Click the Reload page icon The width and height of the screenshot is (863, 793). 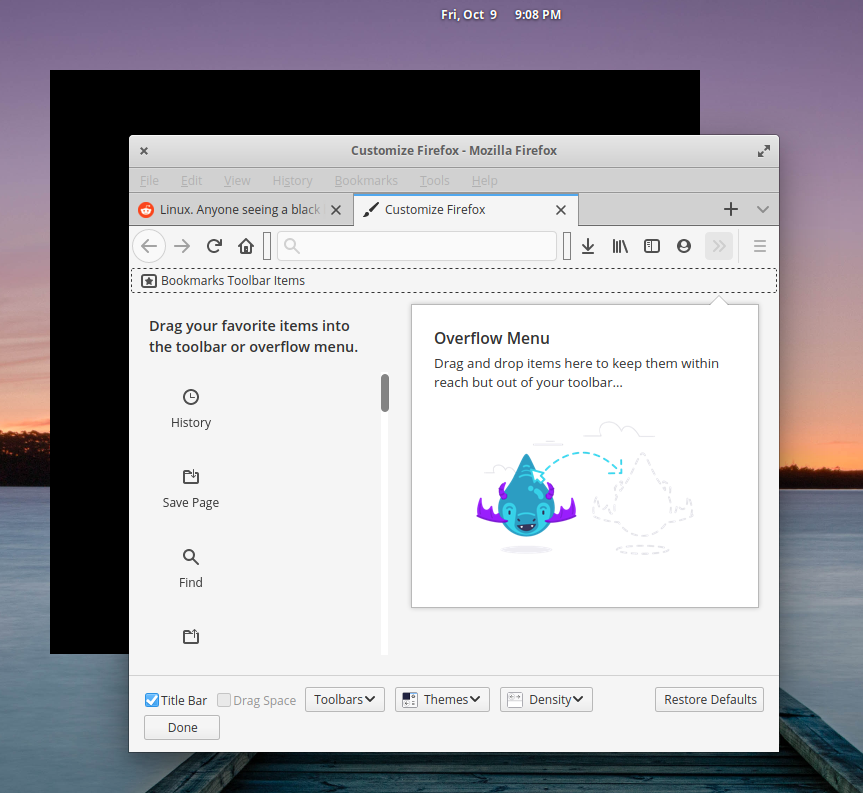click(214, 246)
